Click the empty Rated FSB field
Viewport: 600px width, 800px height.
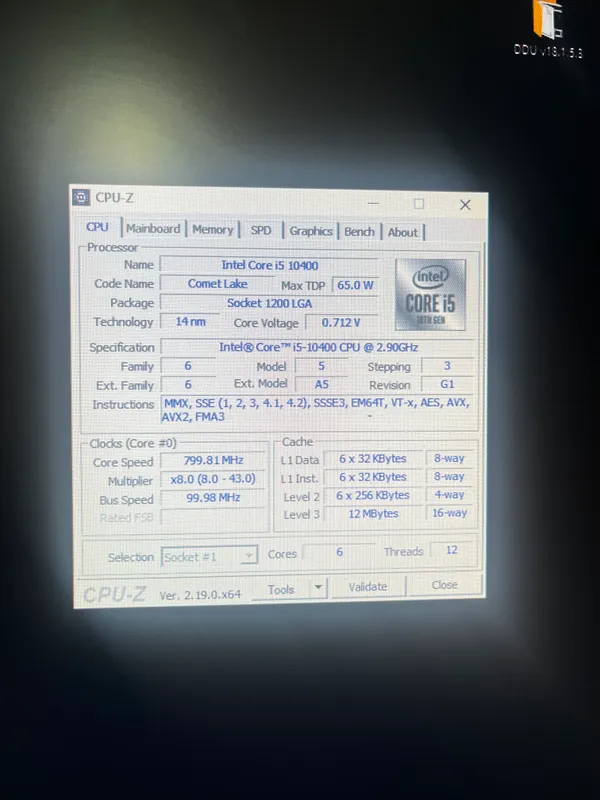click(213, 516)
